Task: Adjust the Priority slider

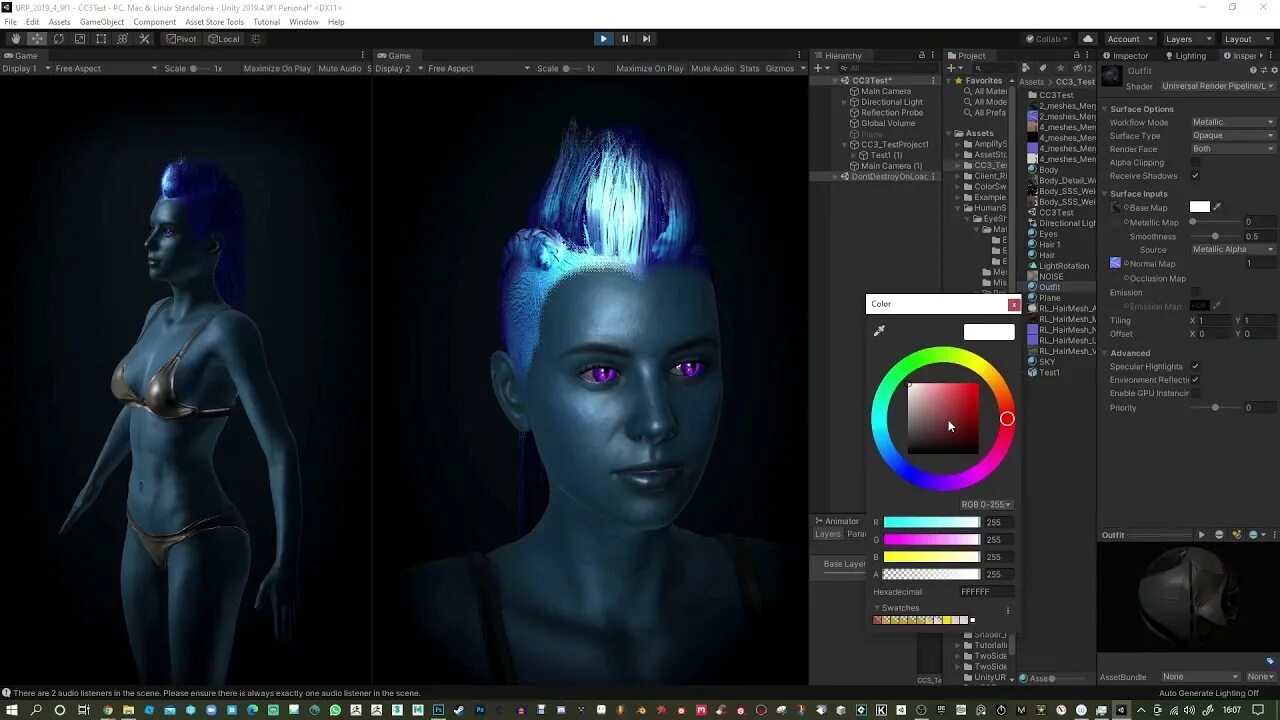Action: 1214,407
